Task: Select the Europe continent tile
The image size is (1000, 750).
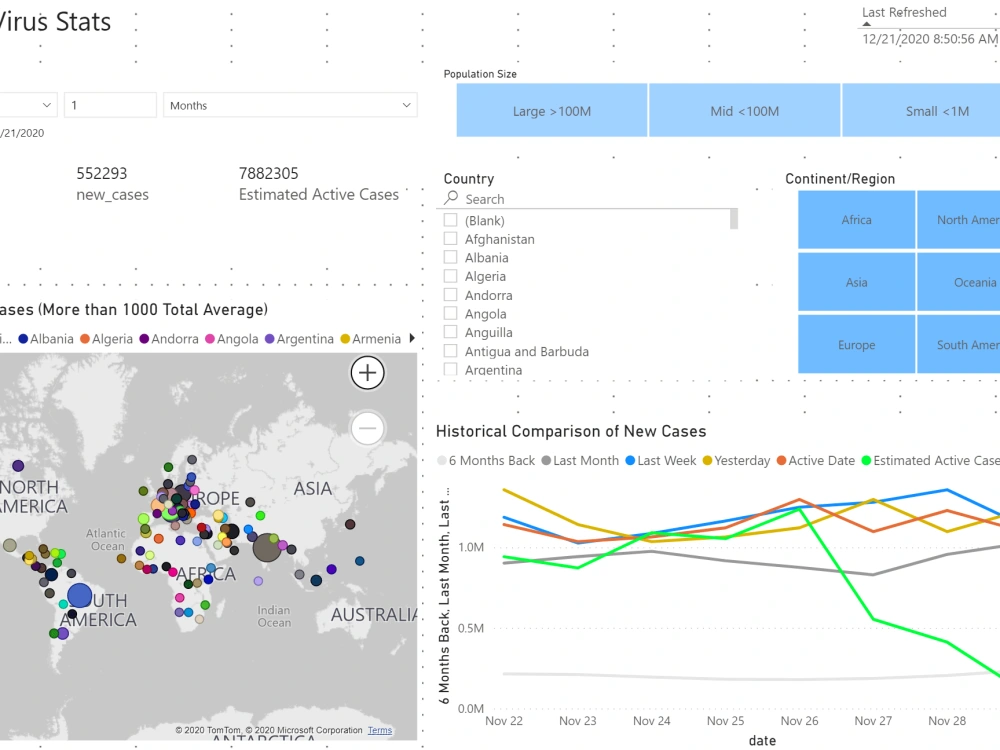Action: tap(856, 344)
